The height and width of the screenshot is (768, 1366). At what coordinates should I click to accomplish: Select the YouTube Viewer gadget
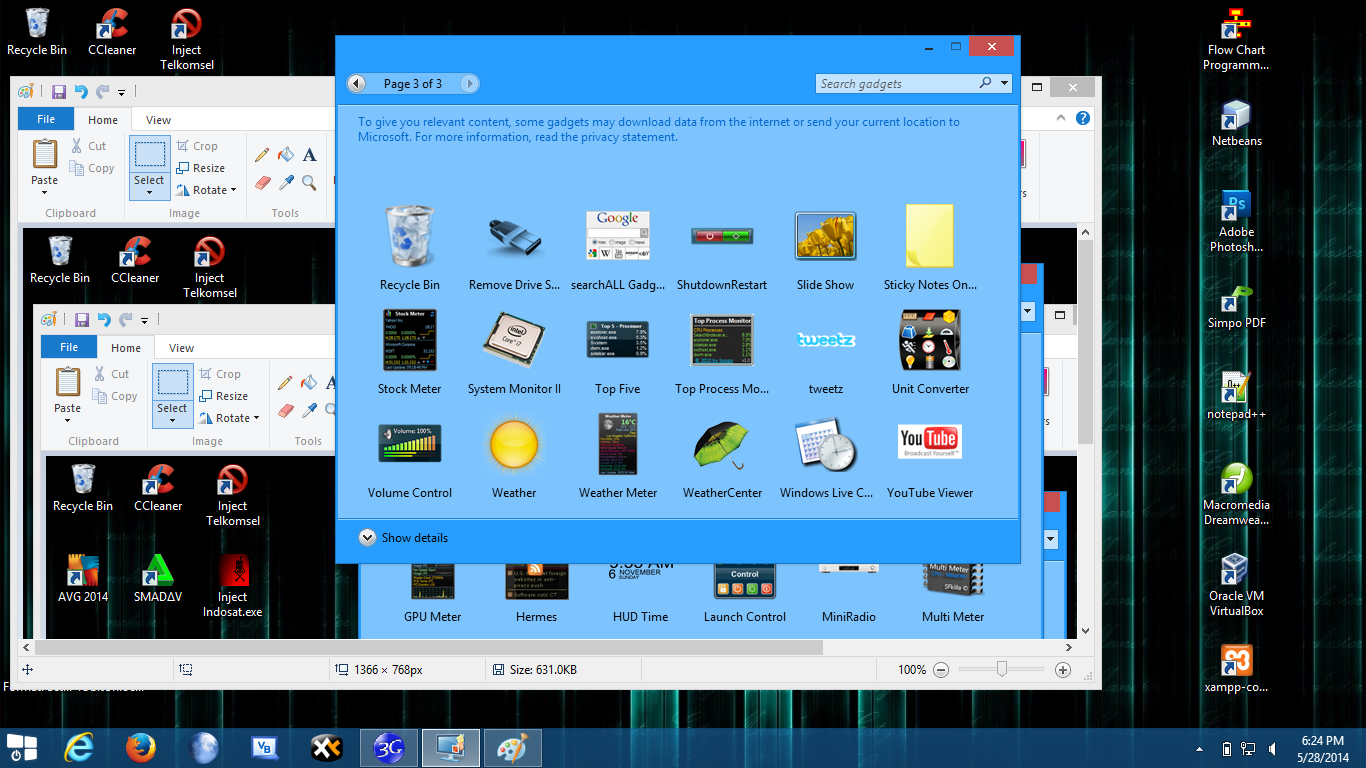click(930, 441)
